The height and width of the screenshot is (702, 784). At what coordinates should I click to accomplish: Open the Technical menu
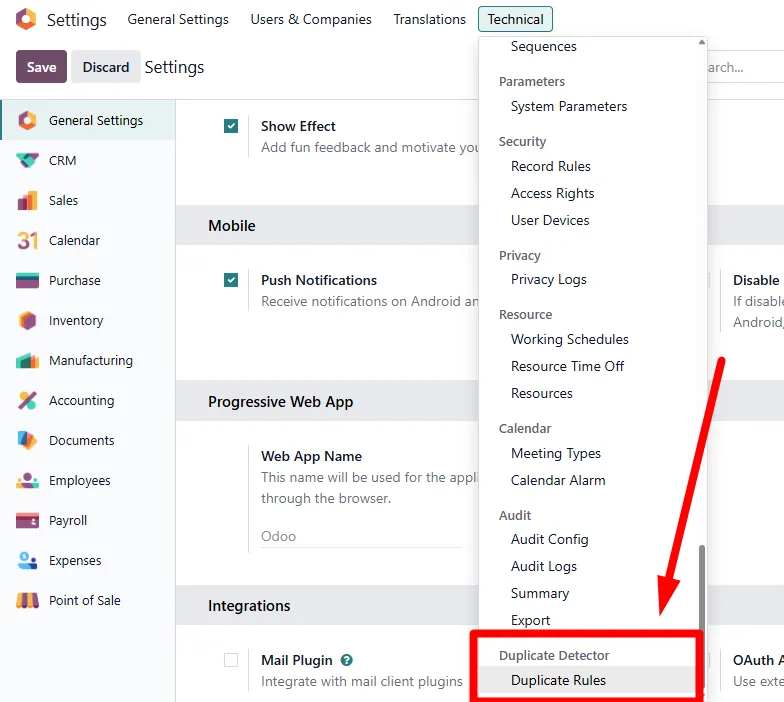[515, 19]
